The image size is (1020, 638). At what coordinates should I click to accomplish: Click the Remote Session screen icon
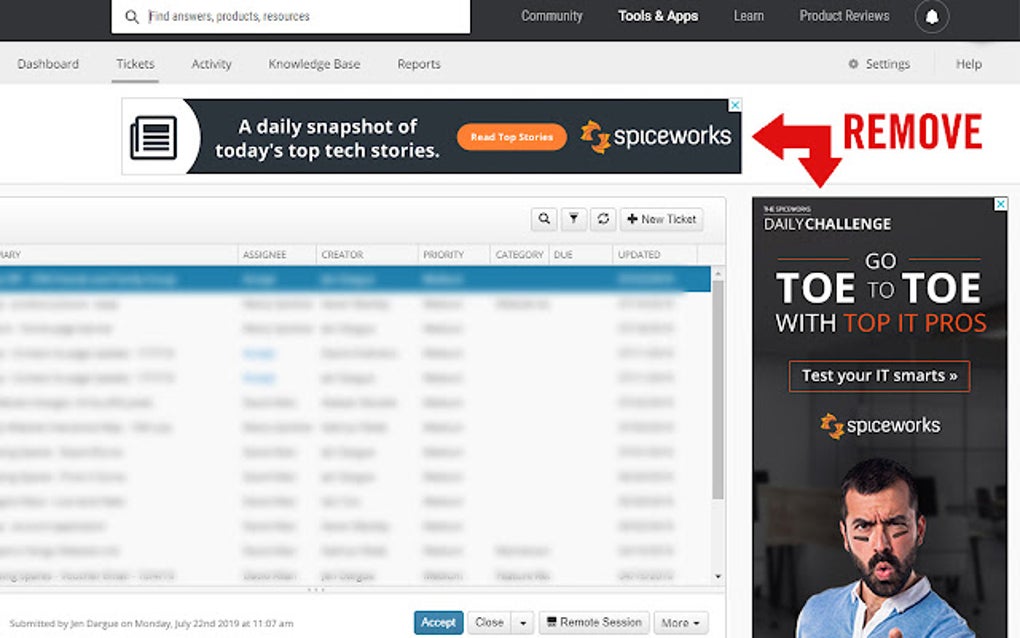click(x=552, y=622)
